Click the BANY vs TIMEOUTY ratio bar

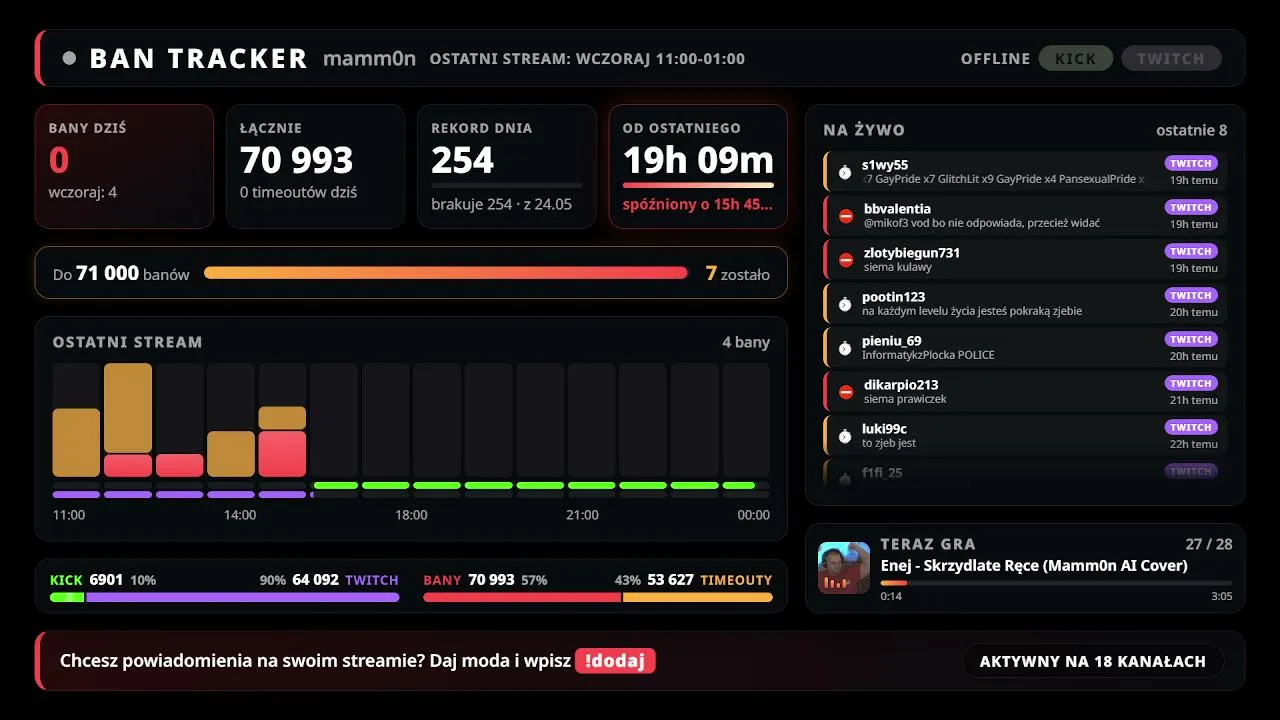[598, 597]
